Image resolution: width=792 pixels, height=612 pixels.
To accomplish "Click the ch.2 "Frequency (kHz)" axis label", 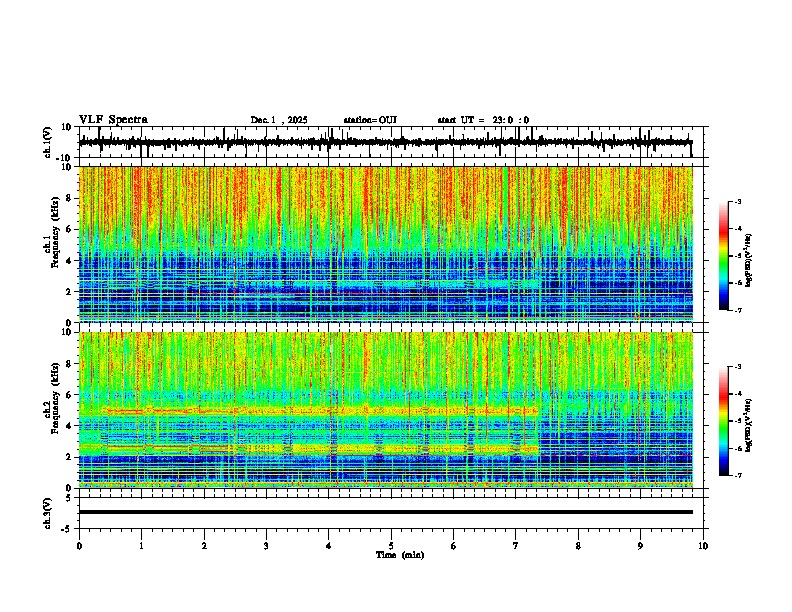I will (56, 398).
